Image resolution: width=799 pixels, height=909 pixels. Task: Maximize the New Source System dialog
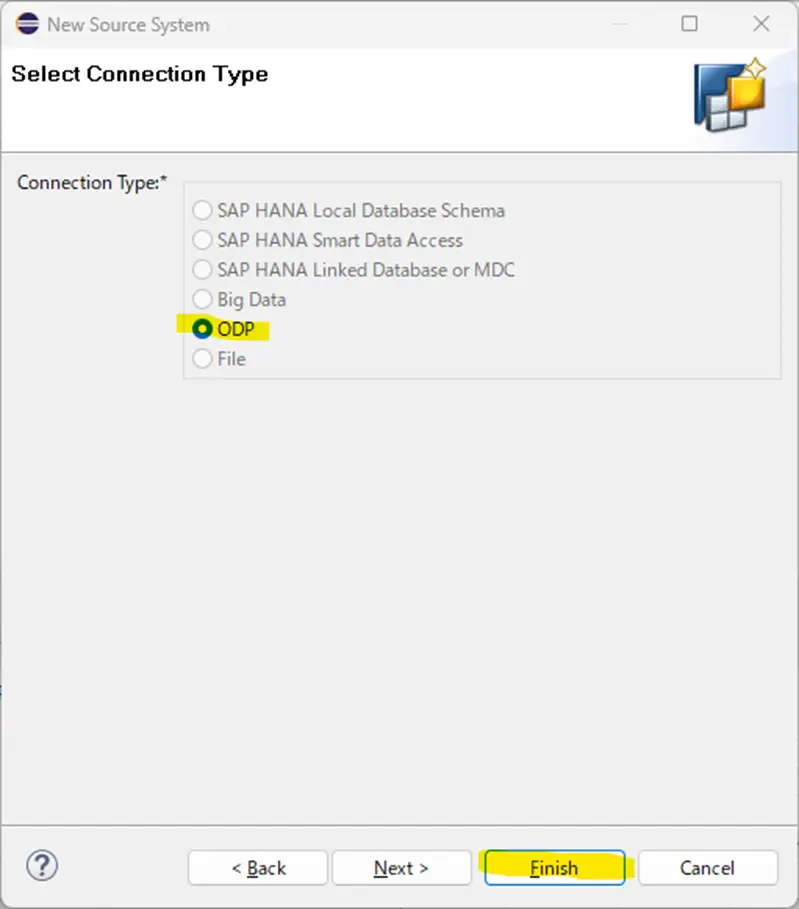click(x=689, y=24)
